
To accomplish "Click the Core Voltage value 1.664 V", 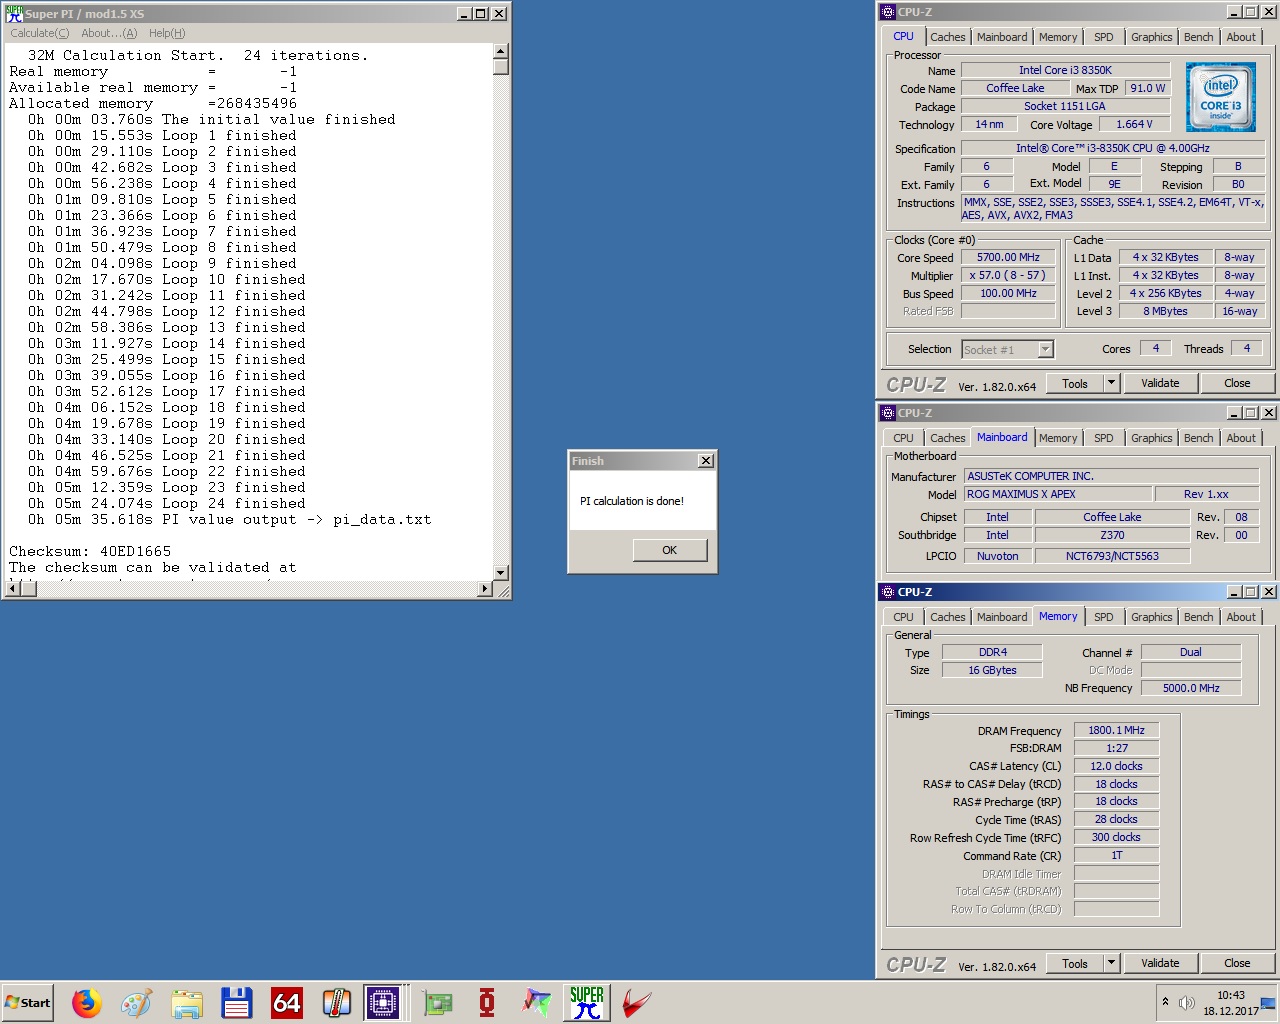I will click(x=1134, y=124).
